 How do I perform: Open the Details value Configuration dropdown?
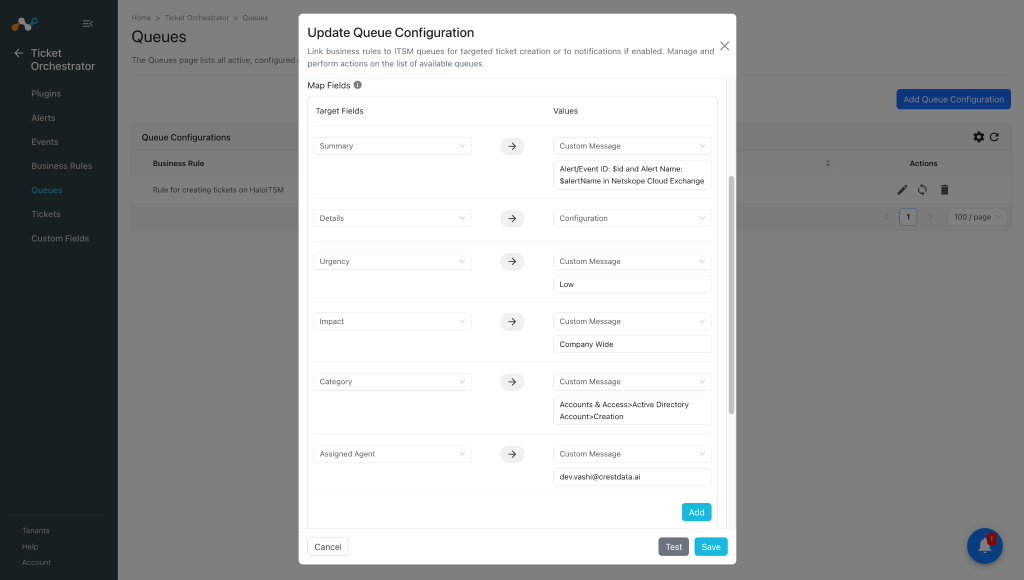632,218
